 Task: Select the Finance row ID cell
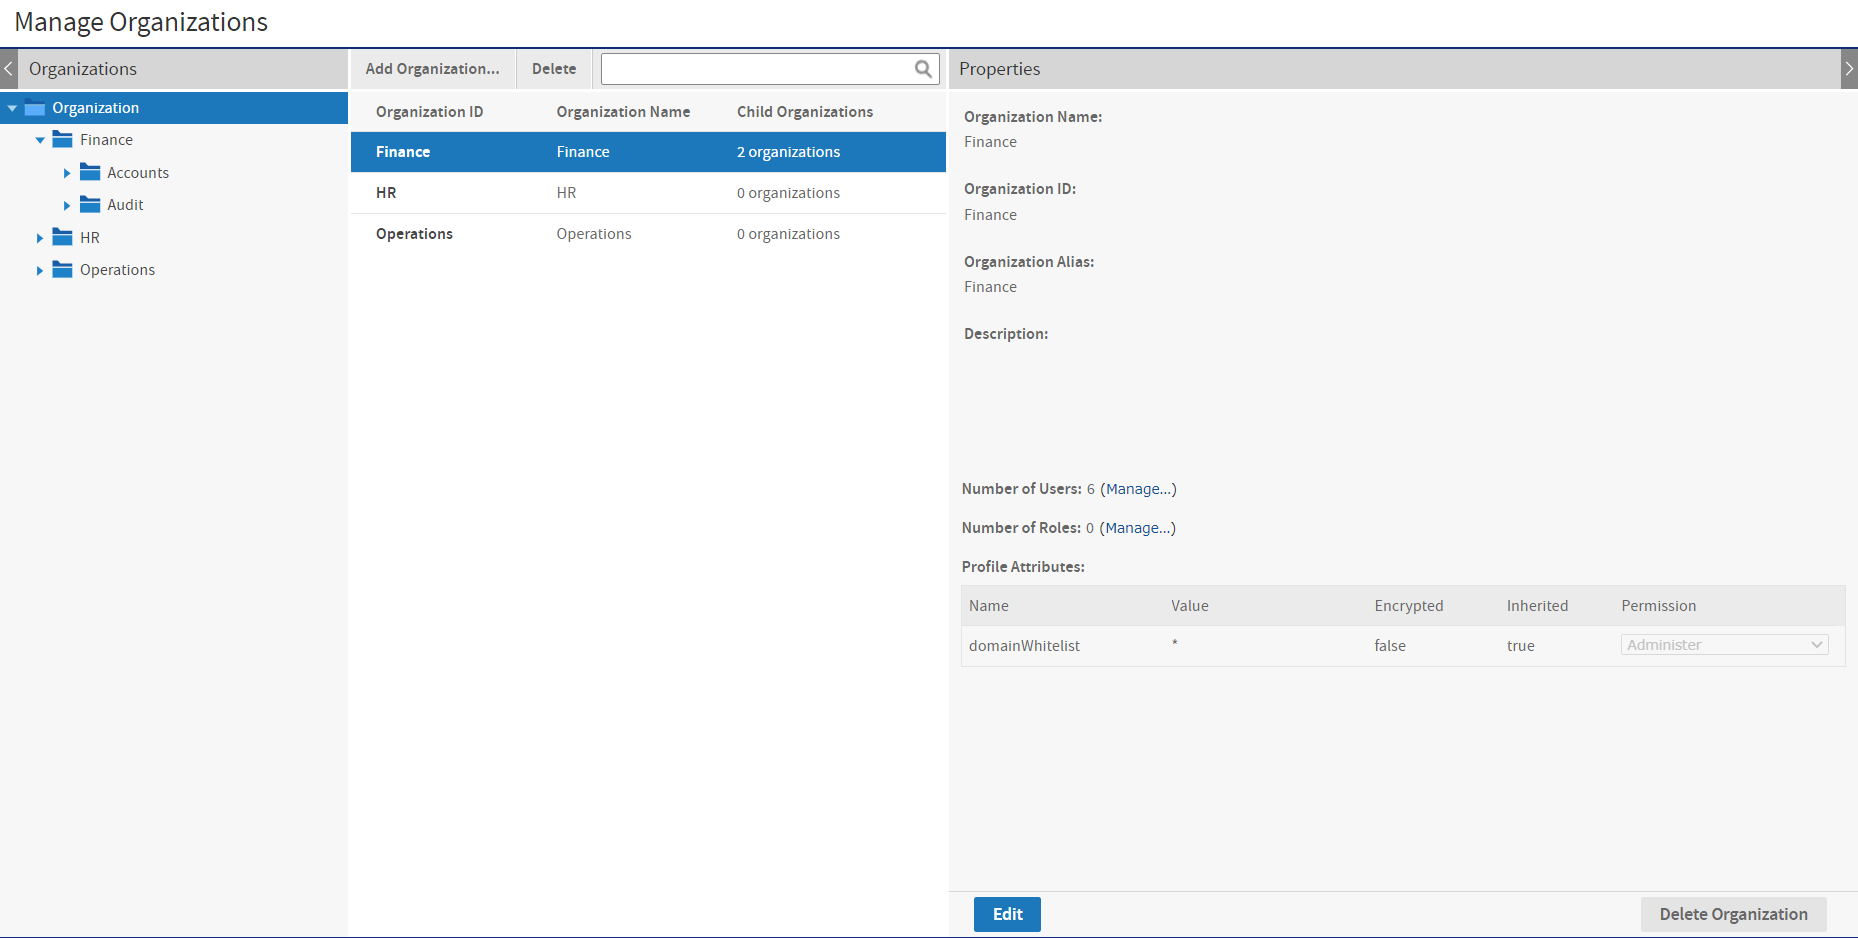click(x=403, y=152)
